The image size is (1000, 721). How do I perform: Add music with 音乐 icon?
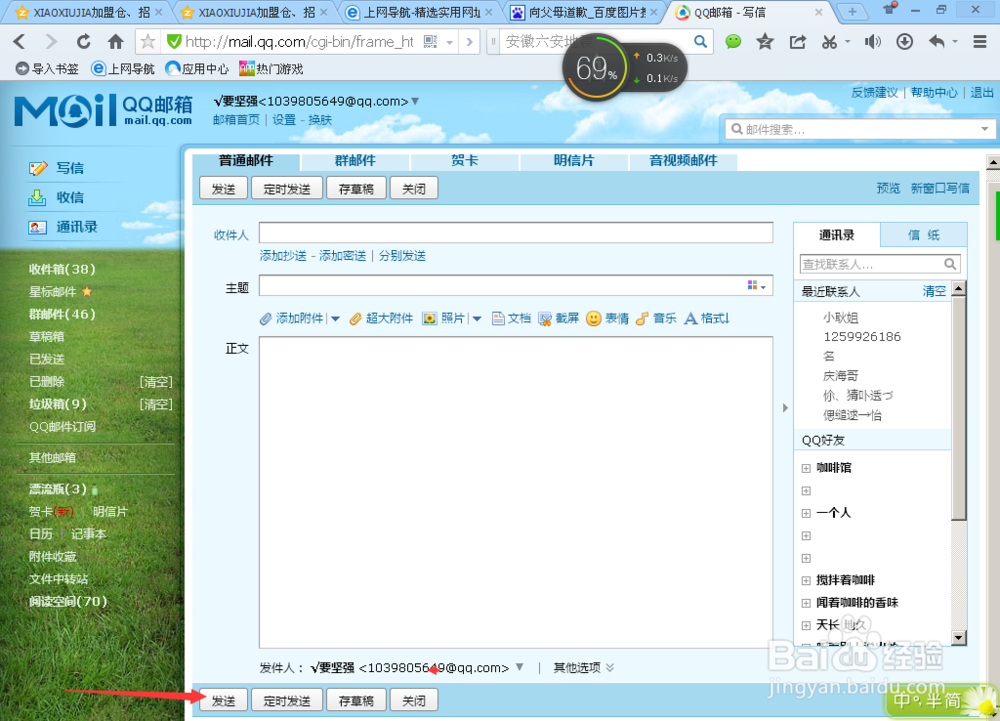[x=642, y=319]
